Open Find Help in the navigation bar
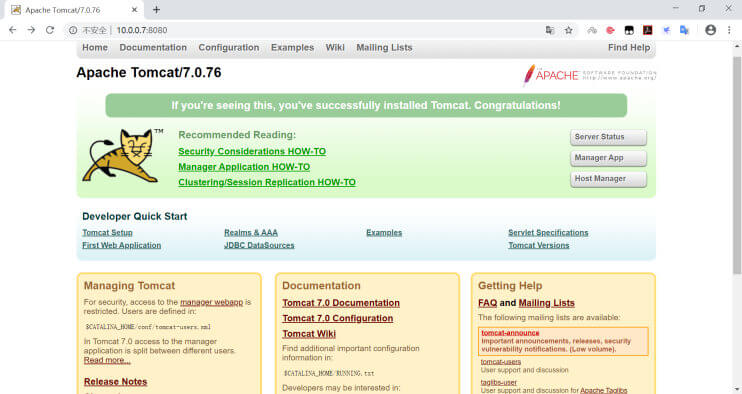 coord(629,47)
